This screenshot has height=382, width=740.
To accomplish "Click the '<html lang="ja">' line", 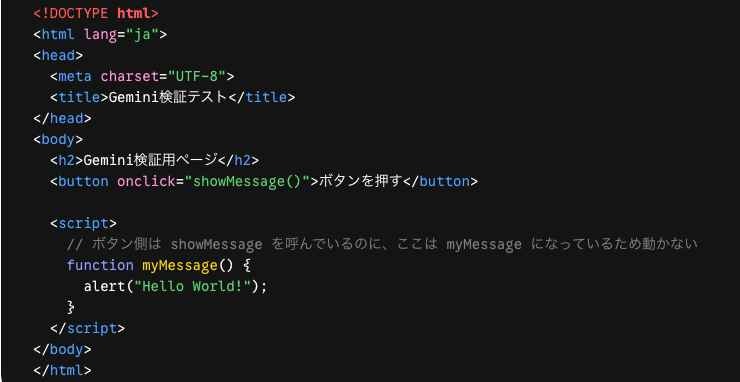I will (x=100, y=34).
